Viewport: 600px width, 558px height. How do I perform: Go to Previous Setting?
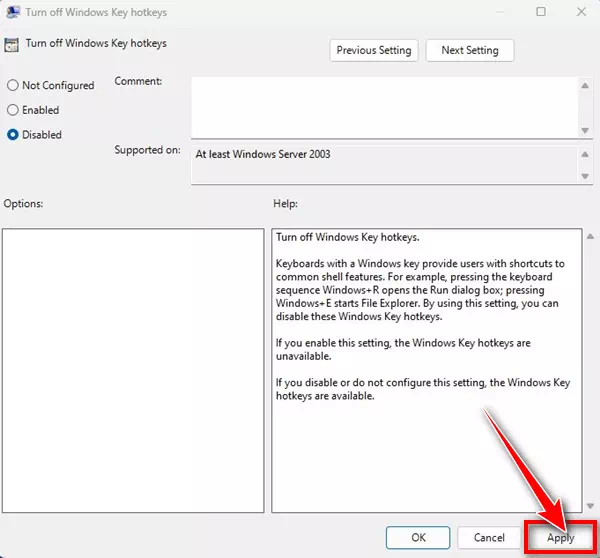[x=374, y=50]
